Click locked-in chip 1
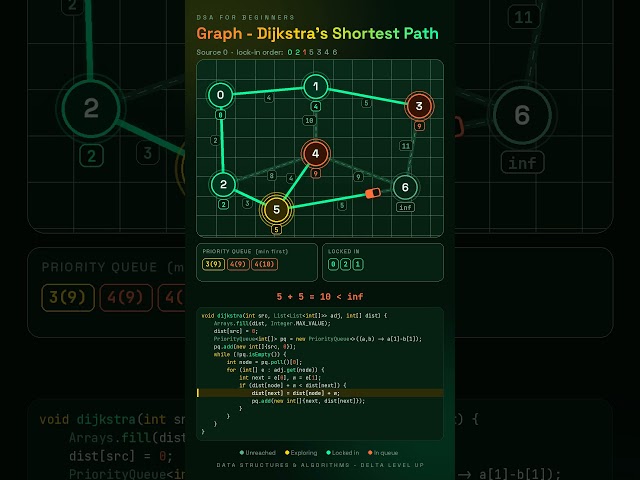Screen dimensions: 640x480 [x=358, y=264]
